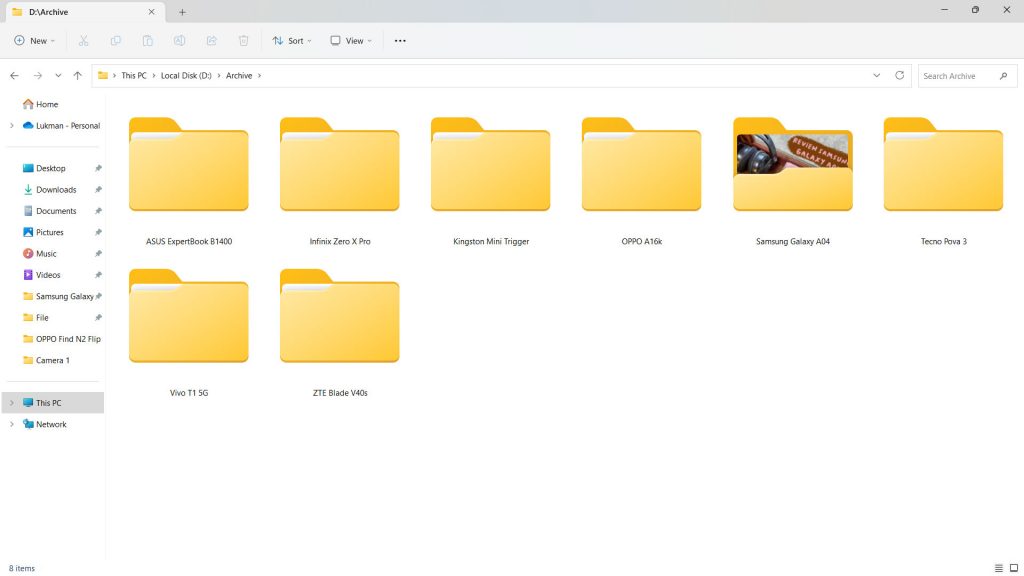
Task: Click the Delete icon on the toolbar
Action: point(243,40)
